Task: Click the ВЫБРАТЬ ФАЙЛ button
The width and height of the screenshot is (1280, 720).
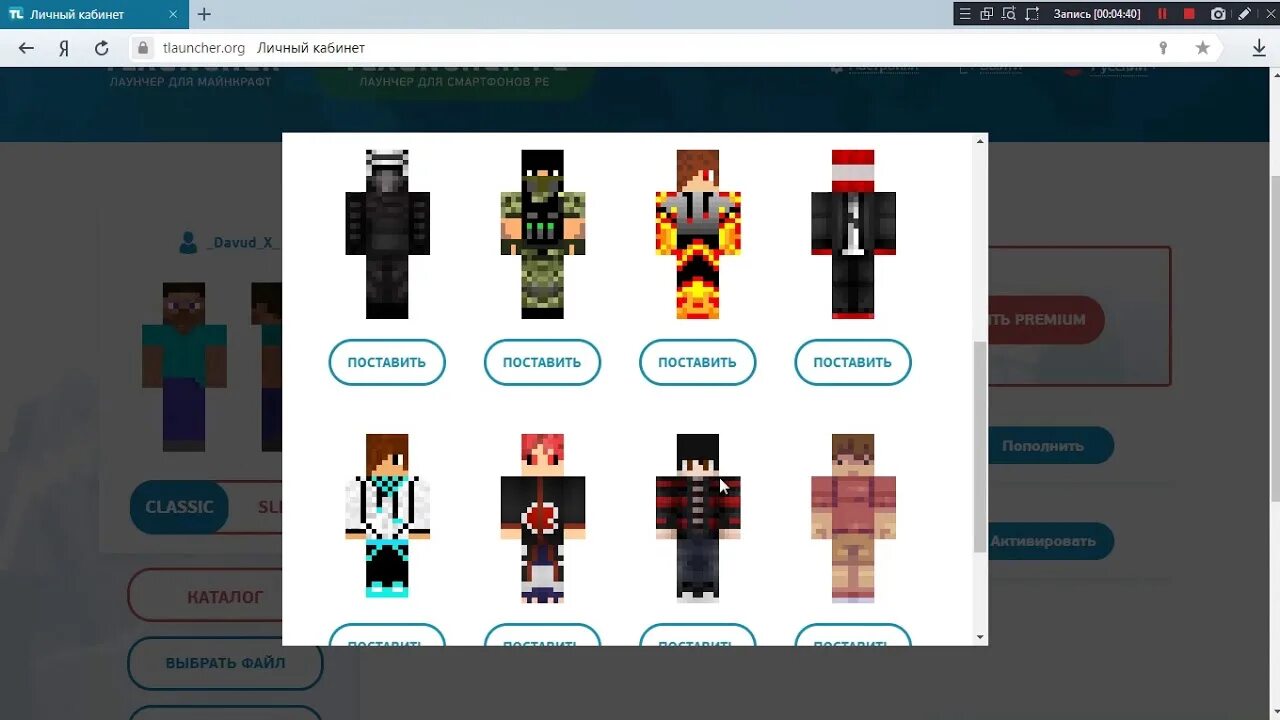Action: pyautogui.click(x=225, y=662)
